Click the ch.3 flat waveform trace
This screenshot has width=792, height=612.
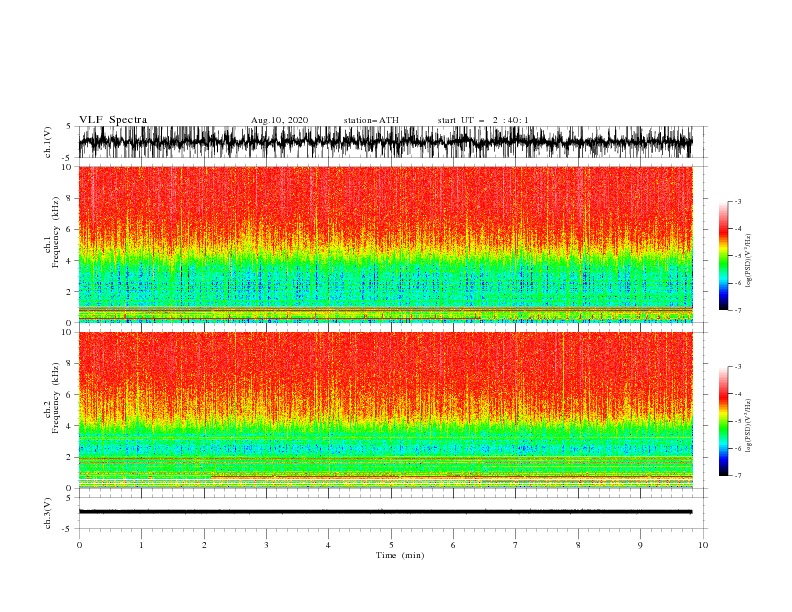tap(385, 512)
